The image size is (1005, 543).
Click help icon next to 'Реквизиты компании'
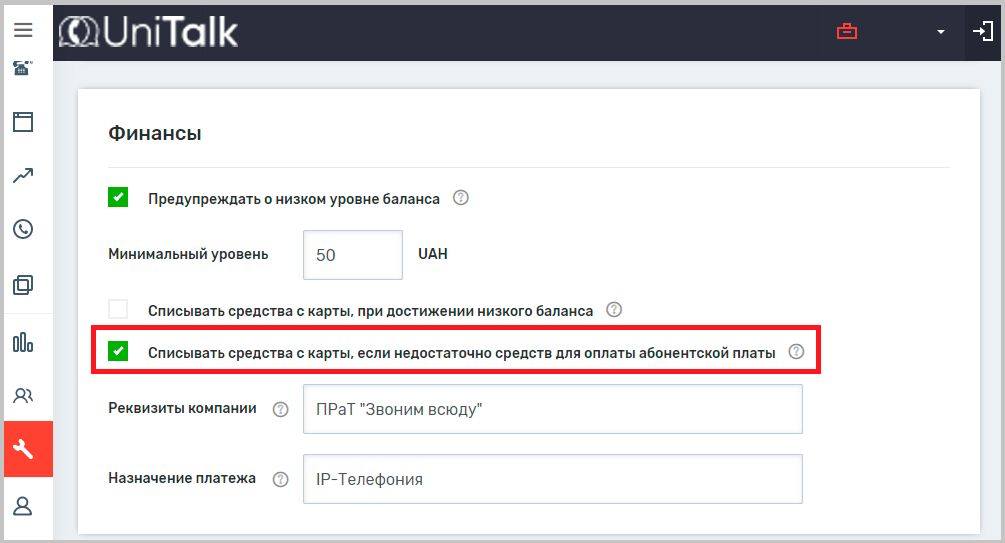click(280, 409)
